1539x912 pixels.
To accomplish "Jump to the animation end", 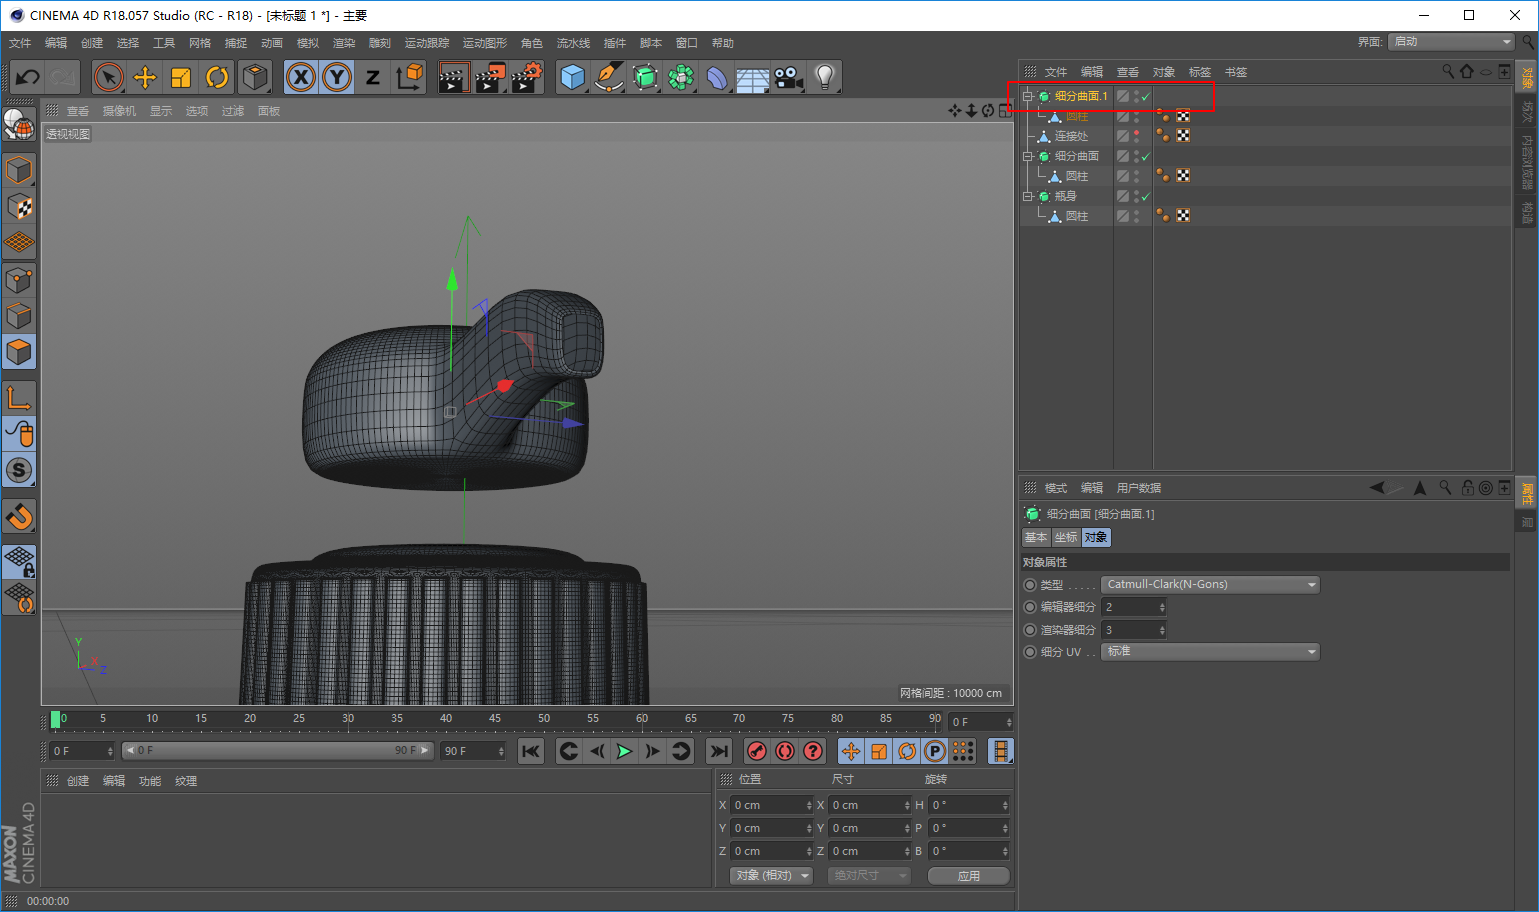I will coord(719,751).
